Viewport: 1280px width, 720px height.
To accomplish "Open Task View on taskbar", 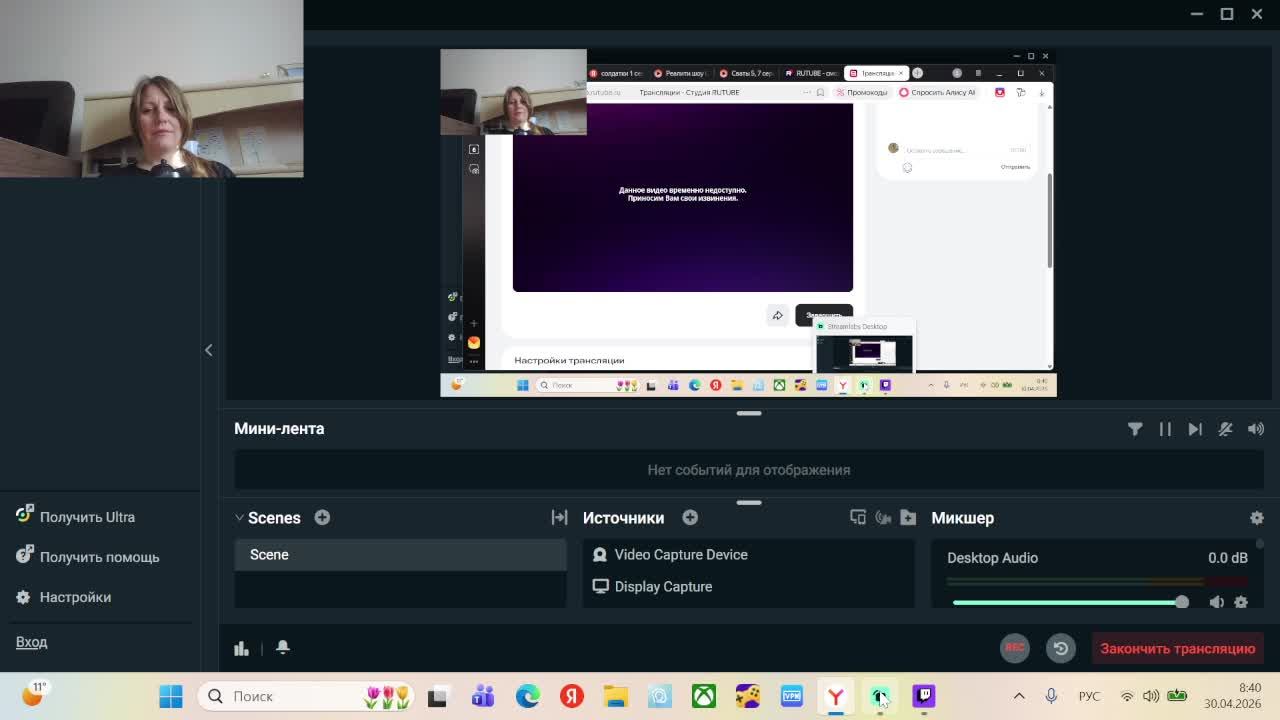I will pos(437,696).
